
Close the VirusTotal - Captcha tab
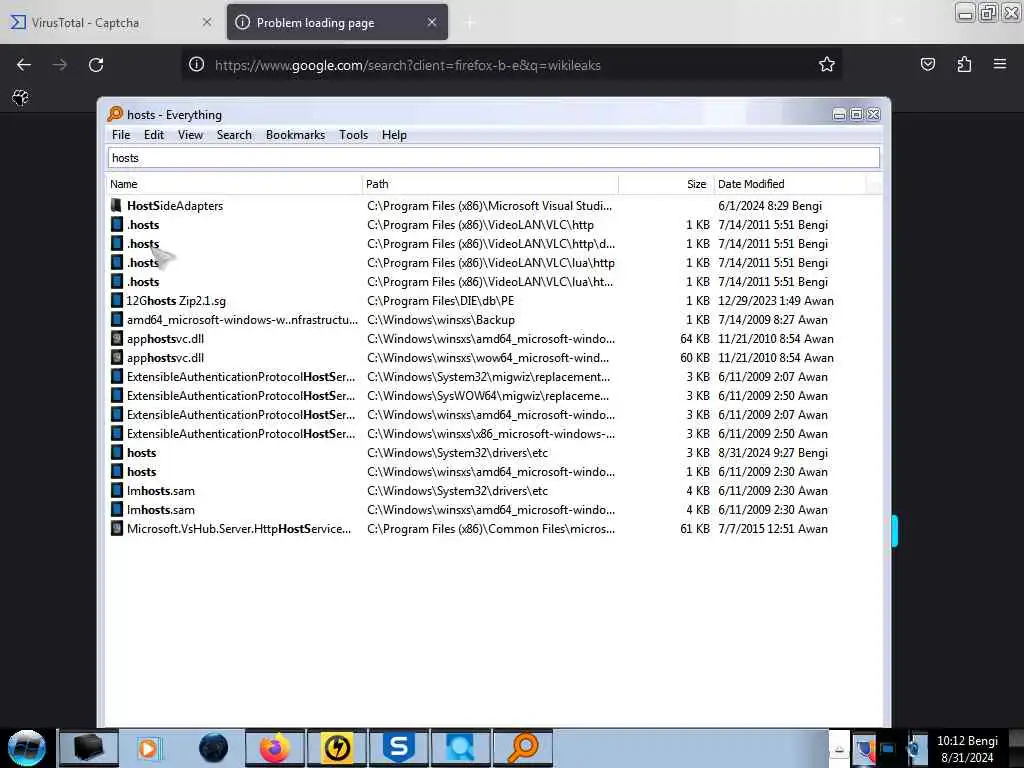[207, 22]
